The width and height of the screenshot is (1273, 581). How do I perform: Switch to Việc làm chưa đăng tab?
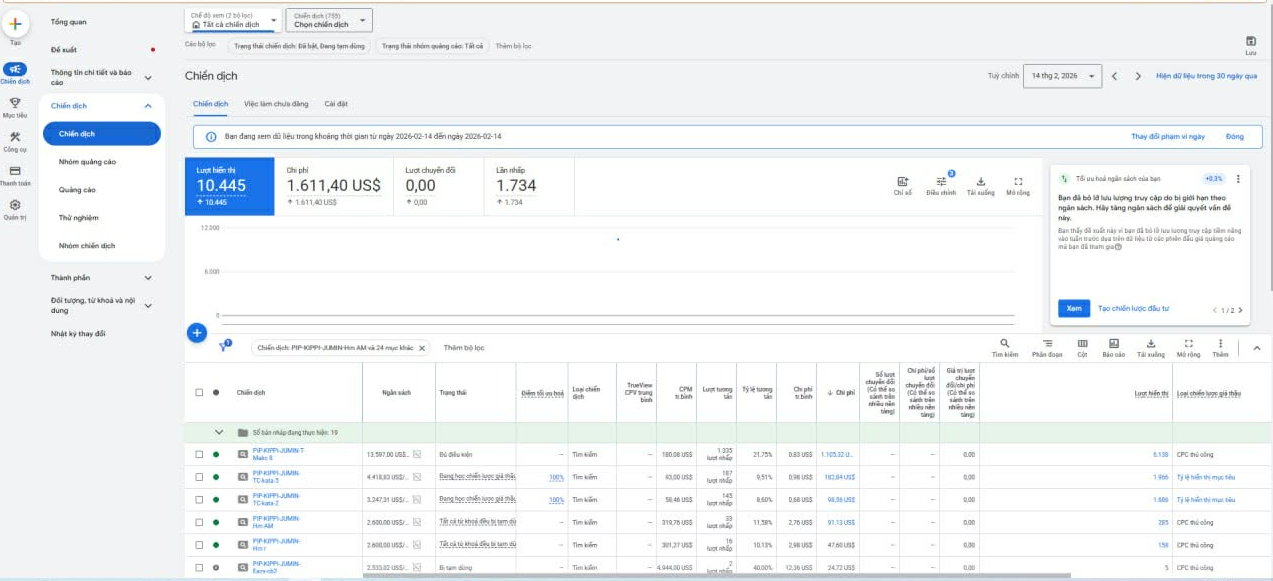click(x=276, y=104)
